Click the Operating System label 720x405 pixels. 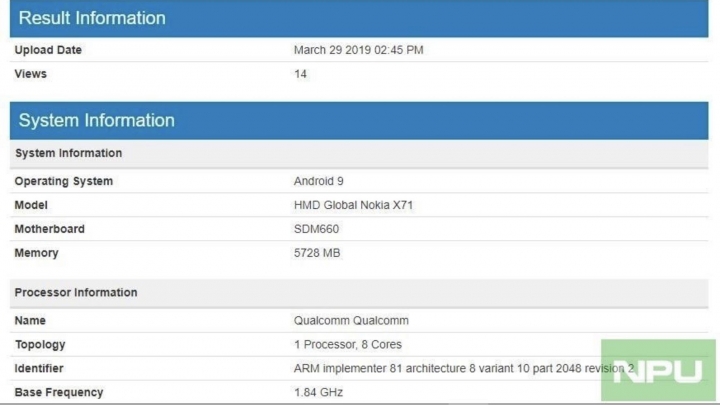(x=64, y=181)
